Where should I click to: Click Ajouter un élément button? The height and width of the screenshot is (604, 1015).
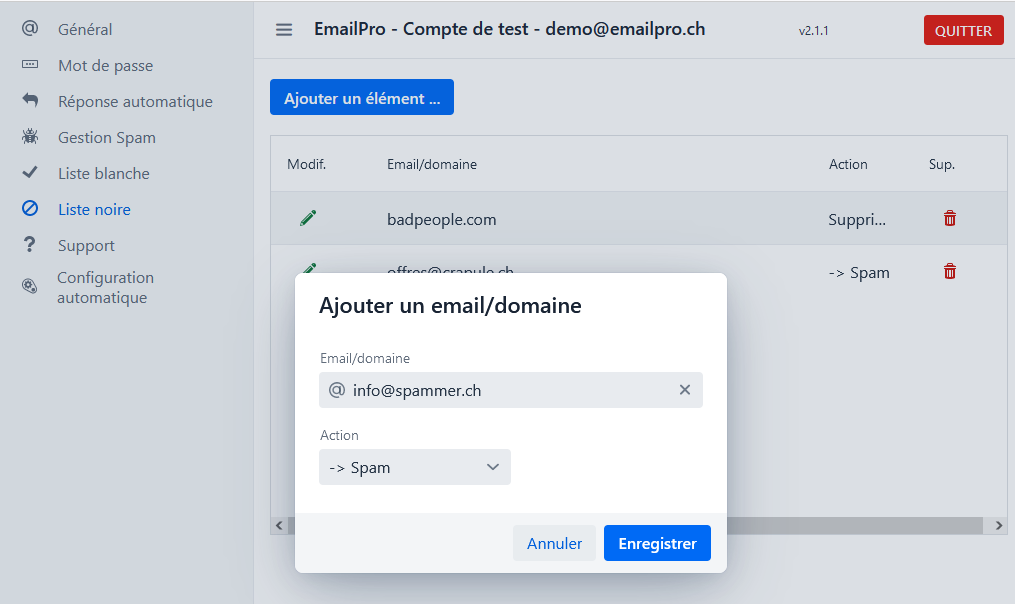[362, 98]
